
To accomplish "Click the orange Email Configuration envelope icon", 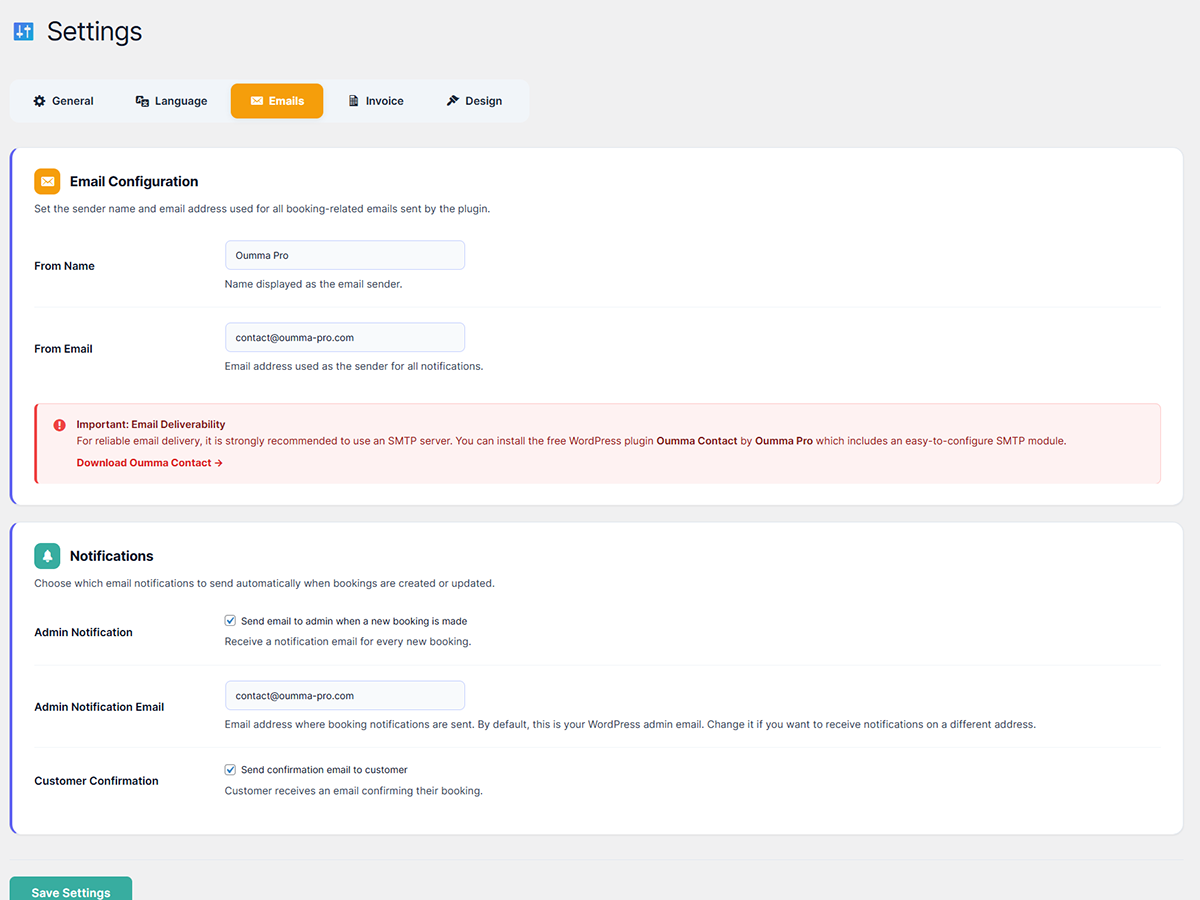I will pyautogui.click(x=47, y=181).
